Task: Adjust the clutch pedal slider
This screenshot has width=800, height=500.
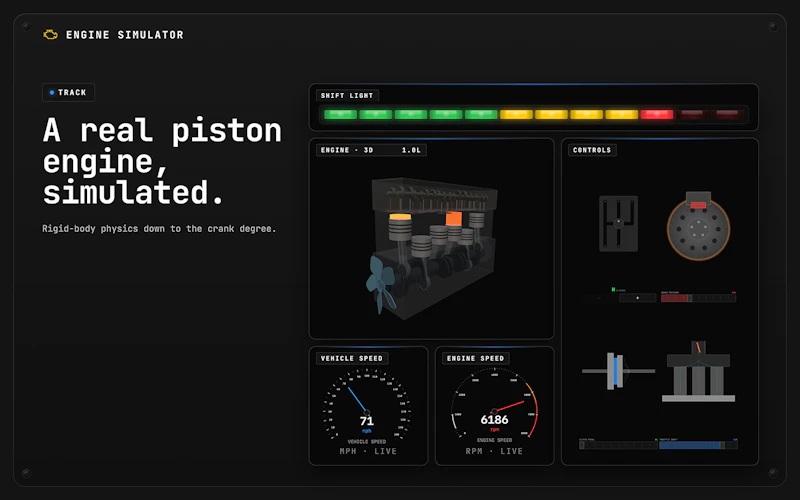Action: [618, 445]
